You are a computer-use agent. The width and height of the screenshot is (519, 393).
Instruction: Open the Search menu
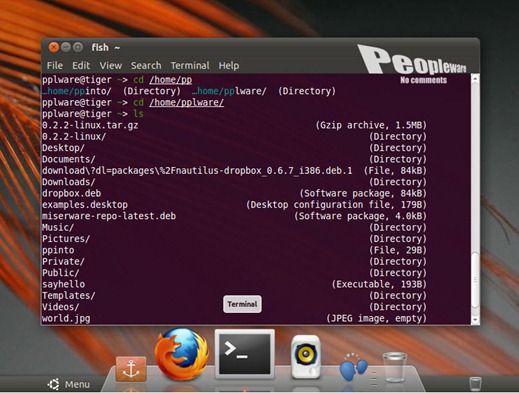tap(146, 66)
